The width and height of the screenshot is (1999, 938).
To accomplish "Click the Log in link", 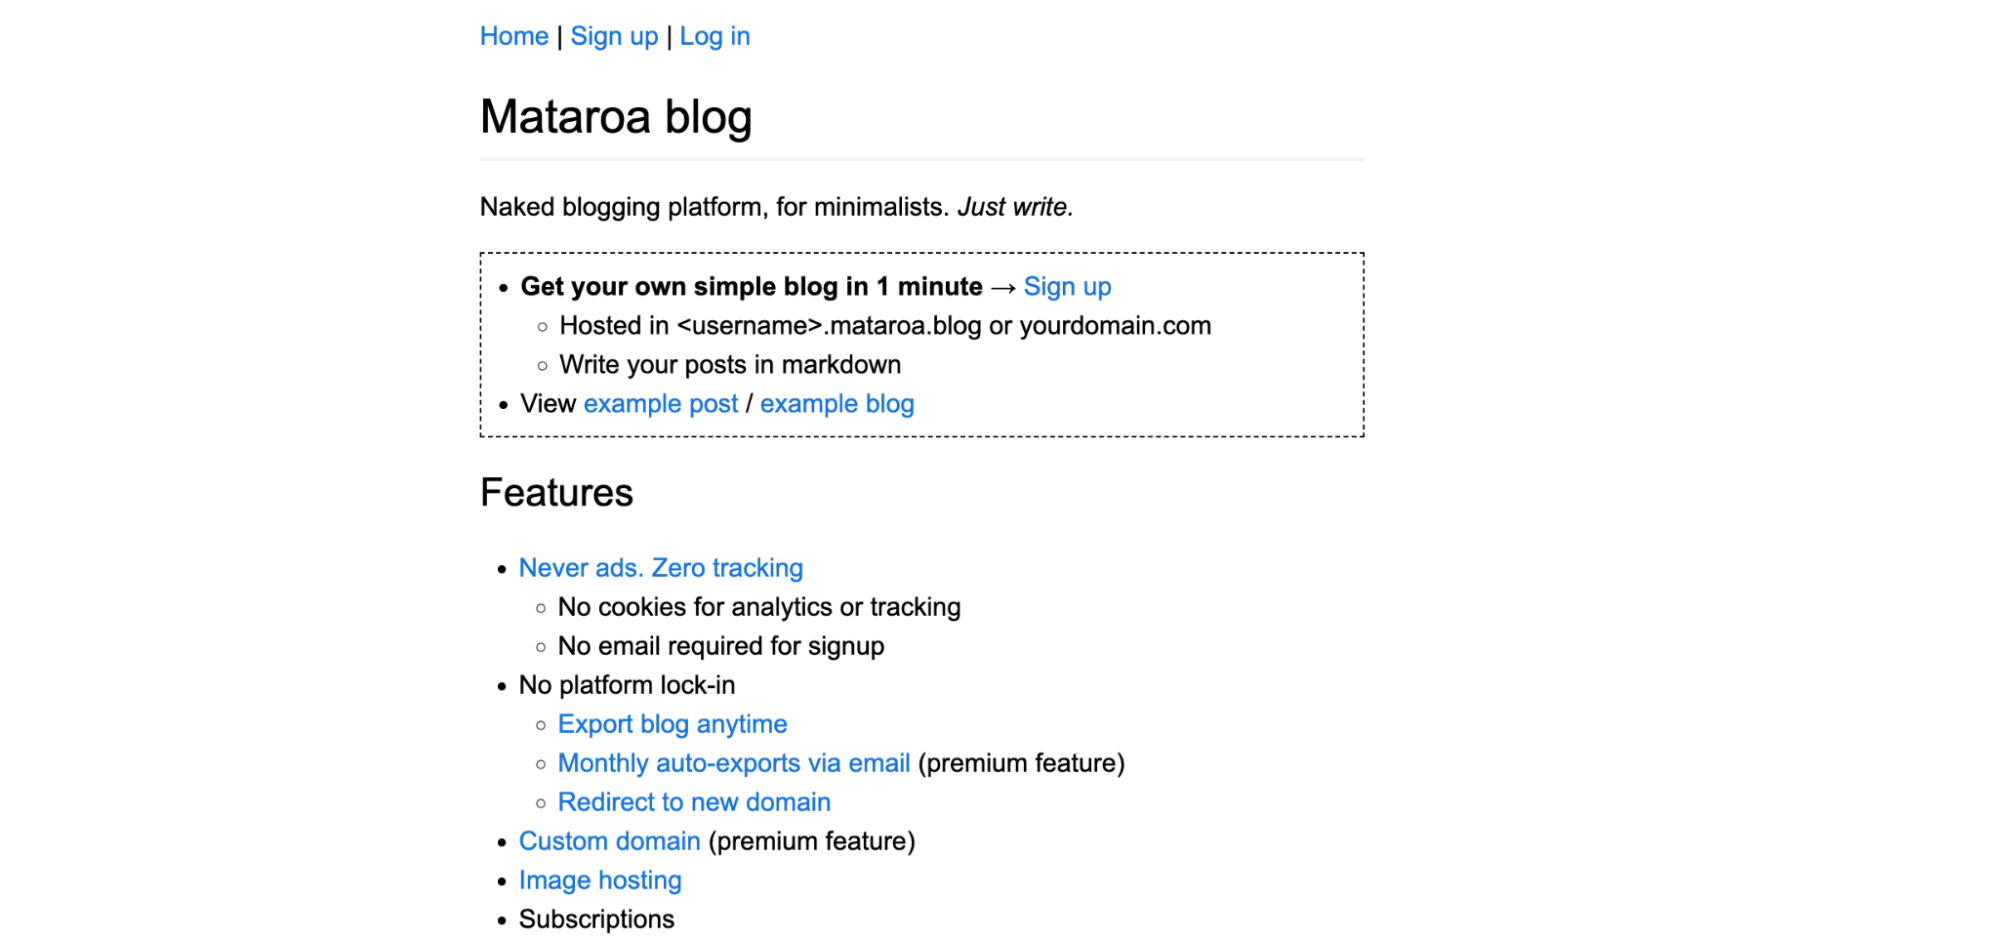I will tap(714, 36).
